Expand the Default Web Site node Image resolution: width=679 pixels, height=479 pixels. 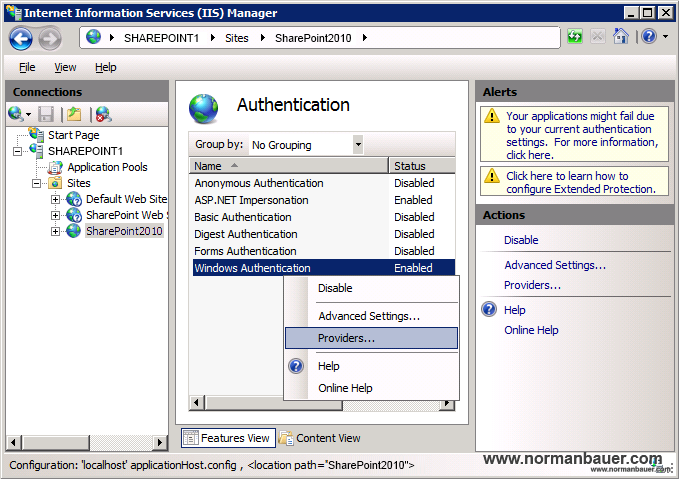coord(55,199)
